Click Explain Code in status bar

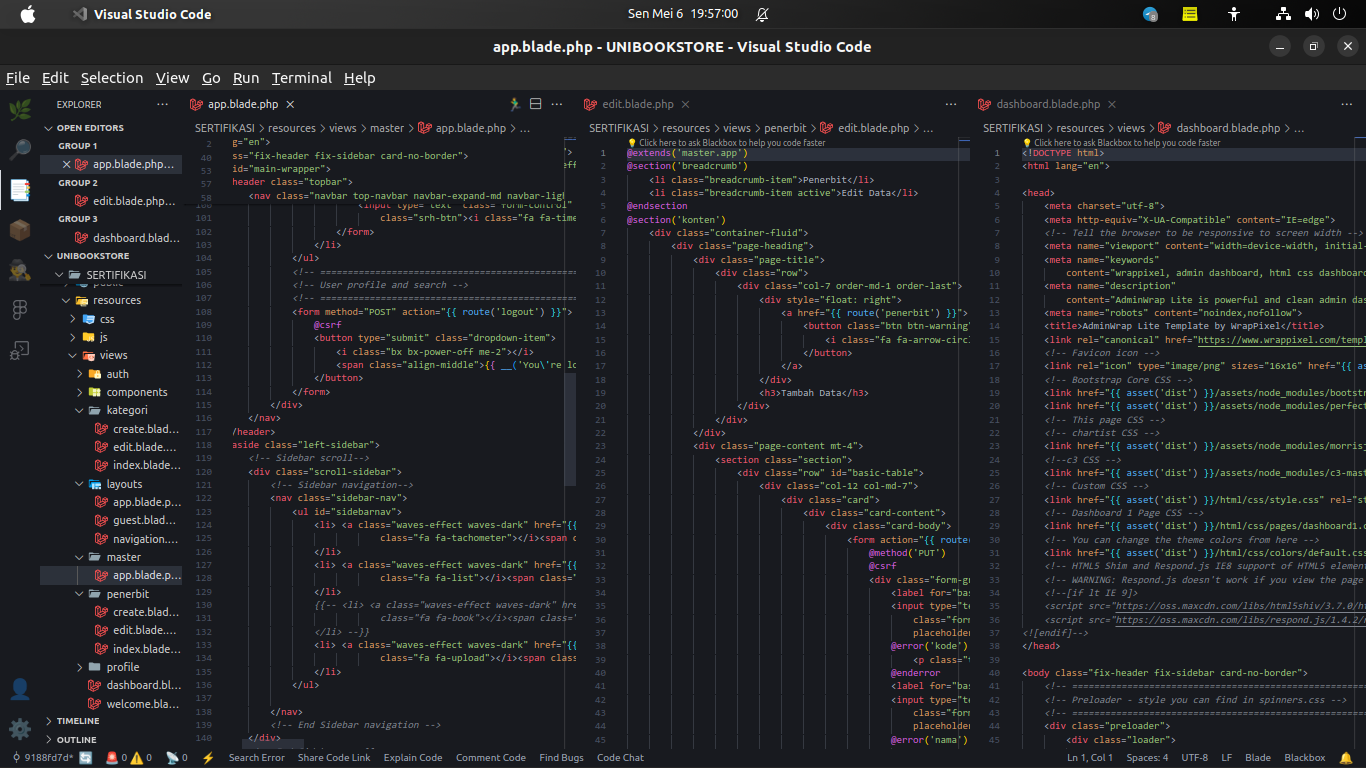(412, 758)
